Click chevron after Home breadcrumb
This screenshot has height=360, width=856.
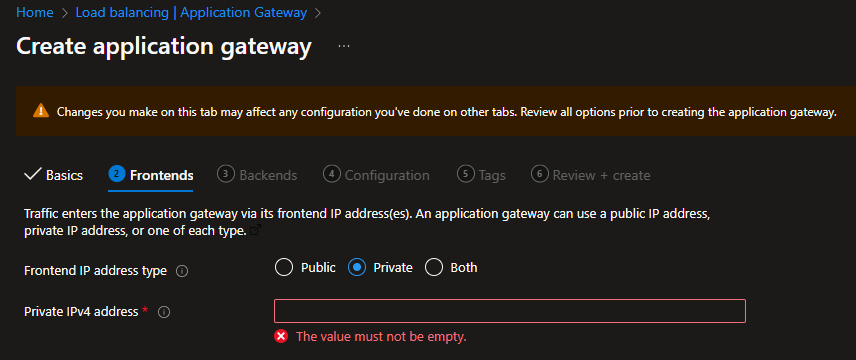tap(64, 13)
